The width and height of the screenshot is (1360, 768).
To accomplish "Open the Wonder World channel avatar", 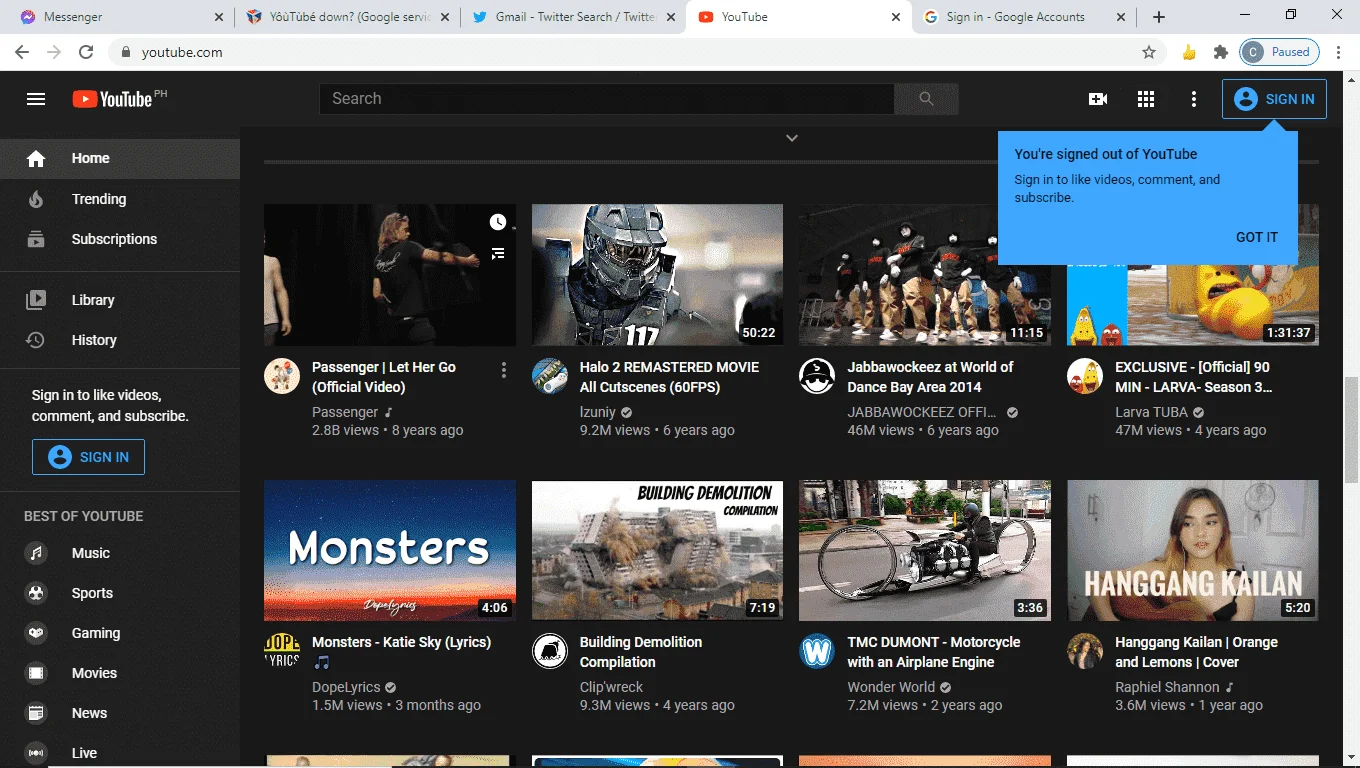I will [817, 651].
